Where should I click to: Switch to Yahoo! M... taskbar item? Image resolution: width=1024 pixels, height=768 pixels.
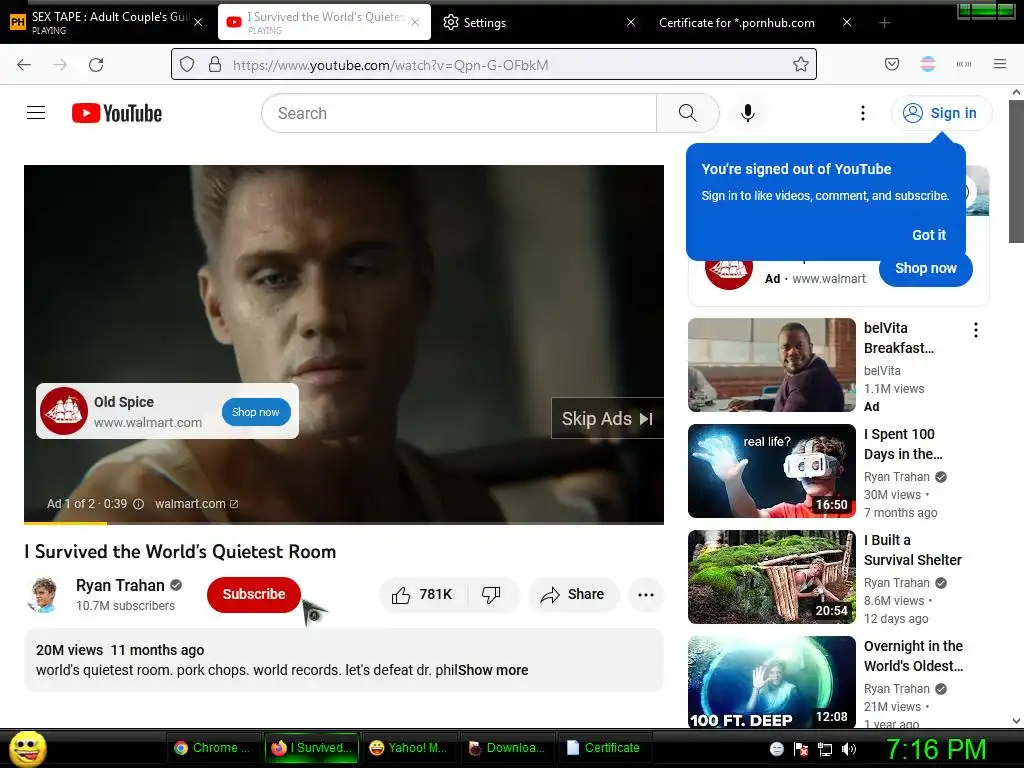point(409,748)
